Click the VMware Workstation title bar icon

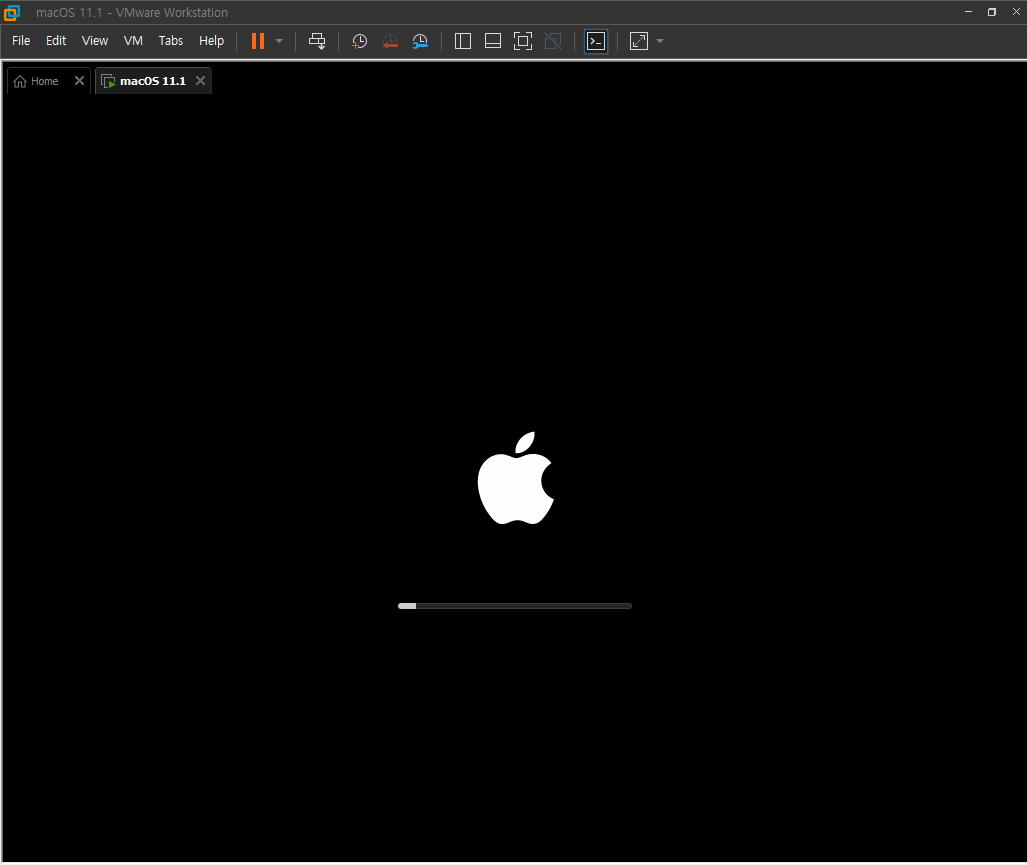[x=12, y=12]
